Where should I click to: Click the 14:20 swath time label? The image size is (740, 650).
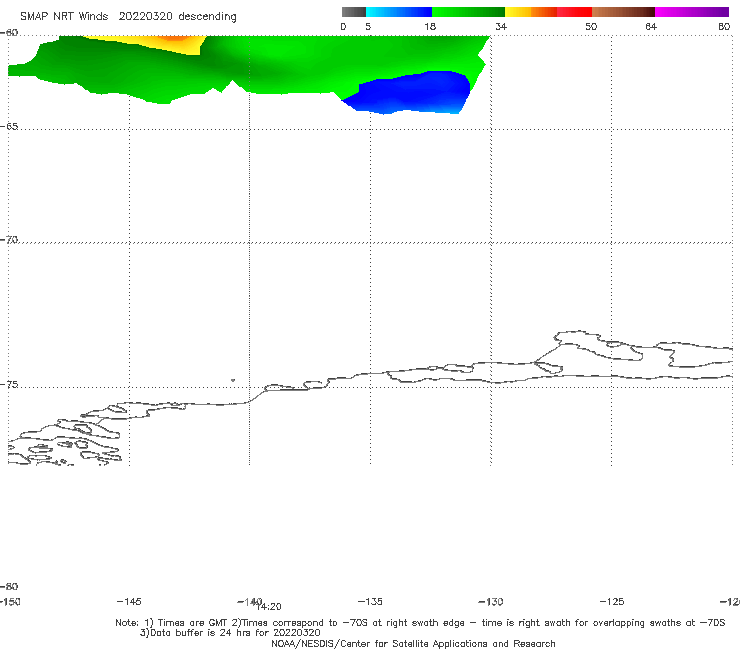[269, 607]
